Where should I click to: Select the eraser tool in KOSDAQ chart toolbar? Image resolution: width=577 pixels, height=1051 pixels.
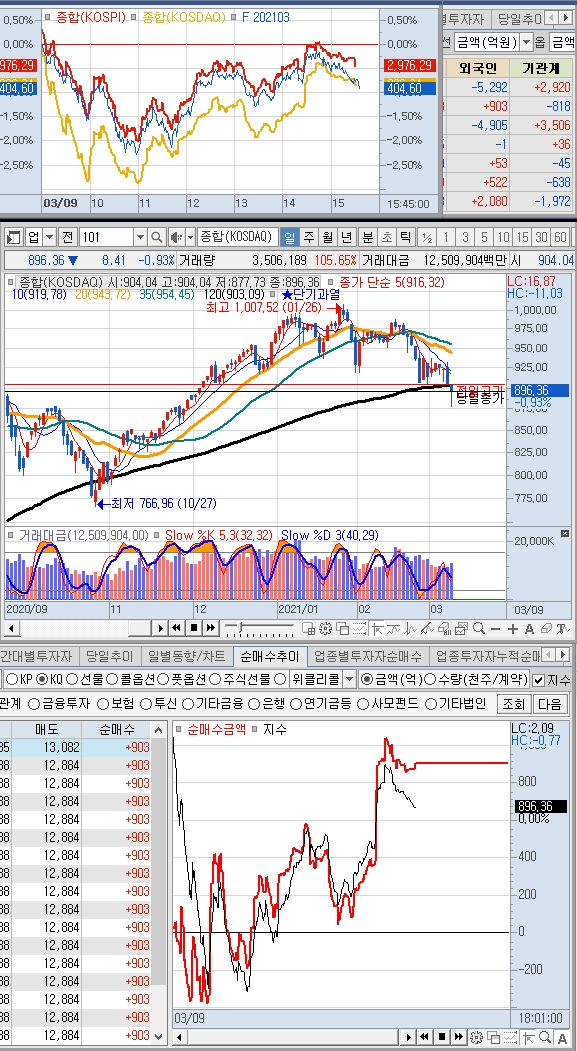546,628
